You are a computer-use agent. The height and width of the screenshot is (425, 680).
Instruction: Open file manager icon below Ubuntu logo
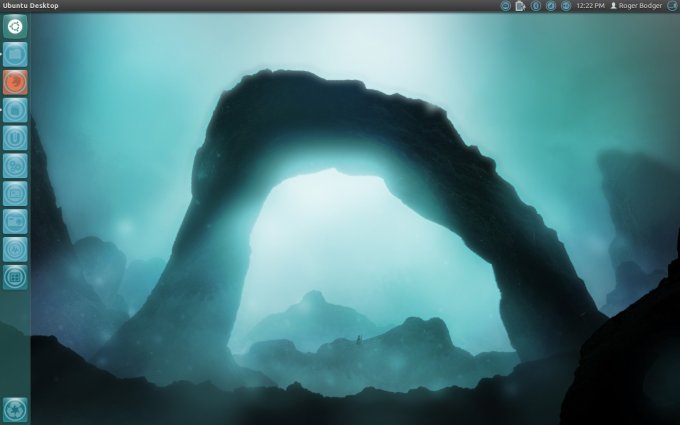coord(15,54)
